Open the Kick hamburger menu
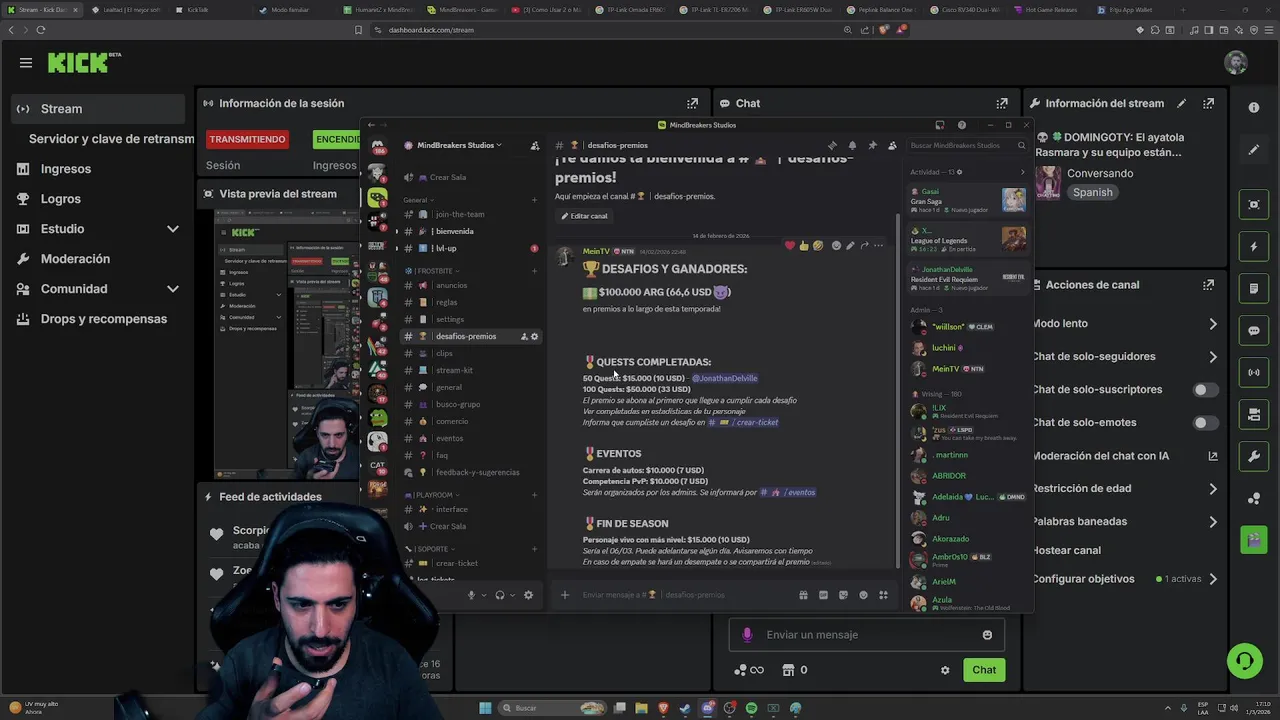The width and height of the screenshot is (1280, 720). pos(26,63)
